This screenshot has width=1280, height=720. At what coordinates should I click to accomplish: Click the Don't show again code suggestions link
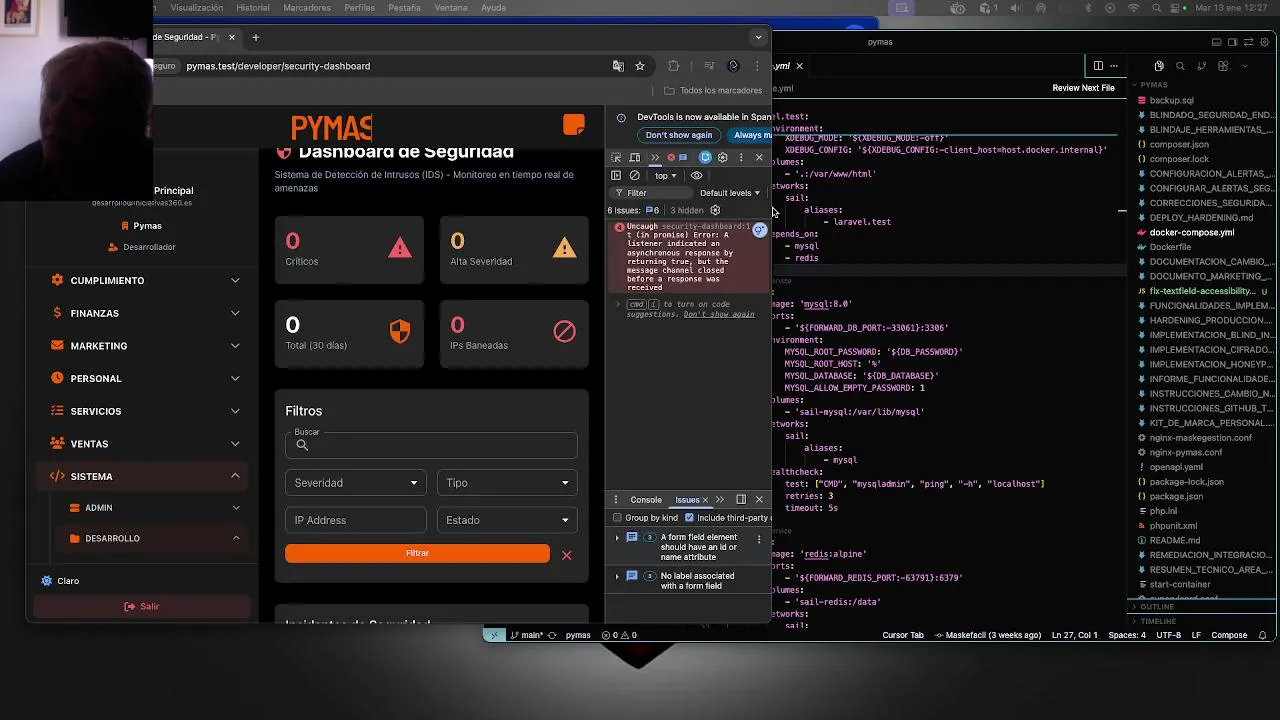click(719, 315)
